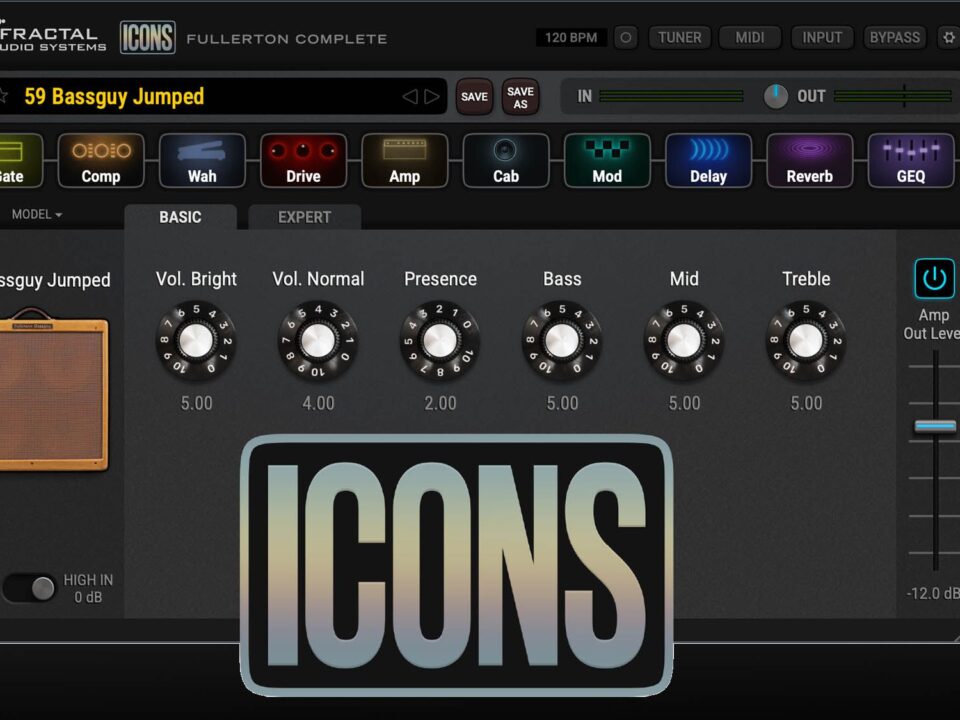Open the Delay effect block
This screenshot has height=720, width=960.
(x=708, y=160)
